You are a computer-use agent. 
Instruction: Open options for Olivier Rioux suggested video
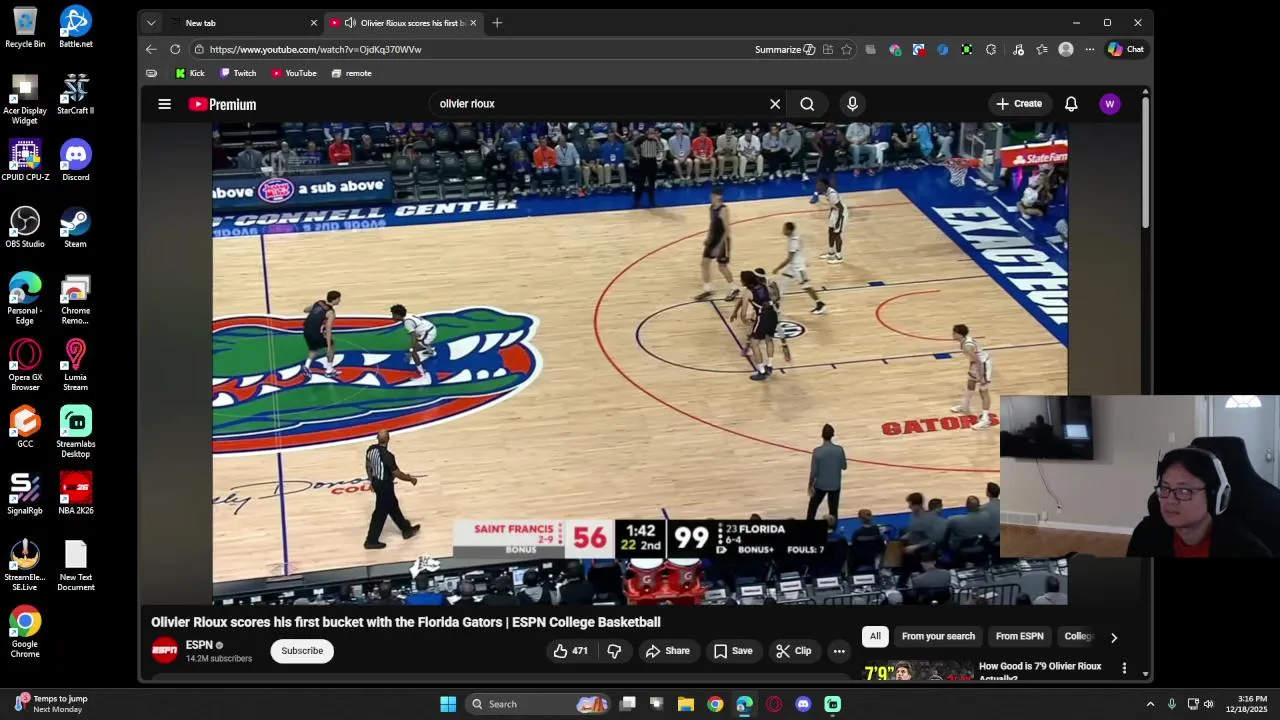[x=1124, y=668]
